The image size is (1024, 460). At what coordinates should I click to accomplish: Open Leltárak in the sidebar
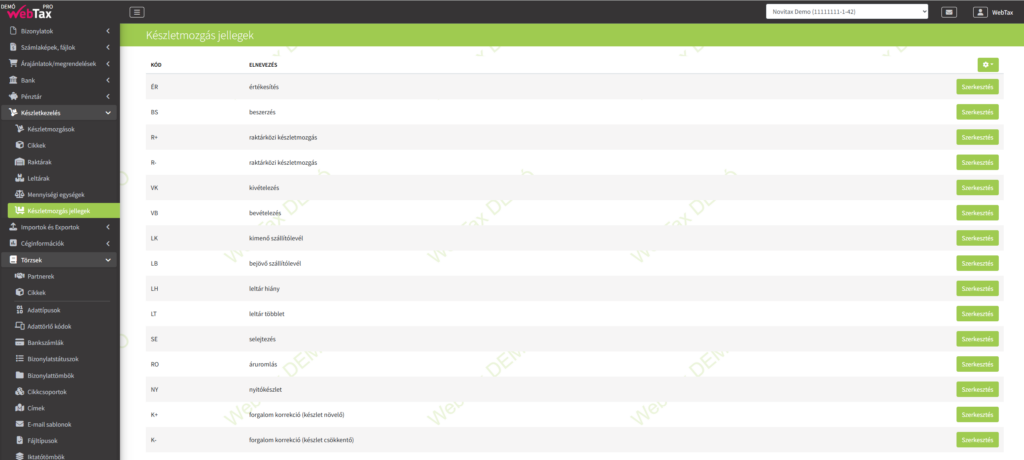[39, 178]
